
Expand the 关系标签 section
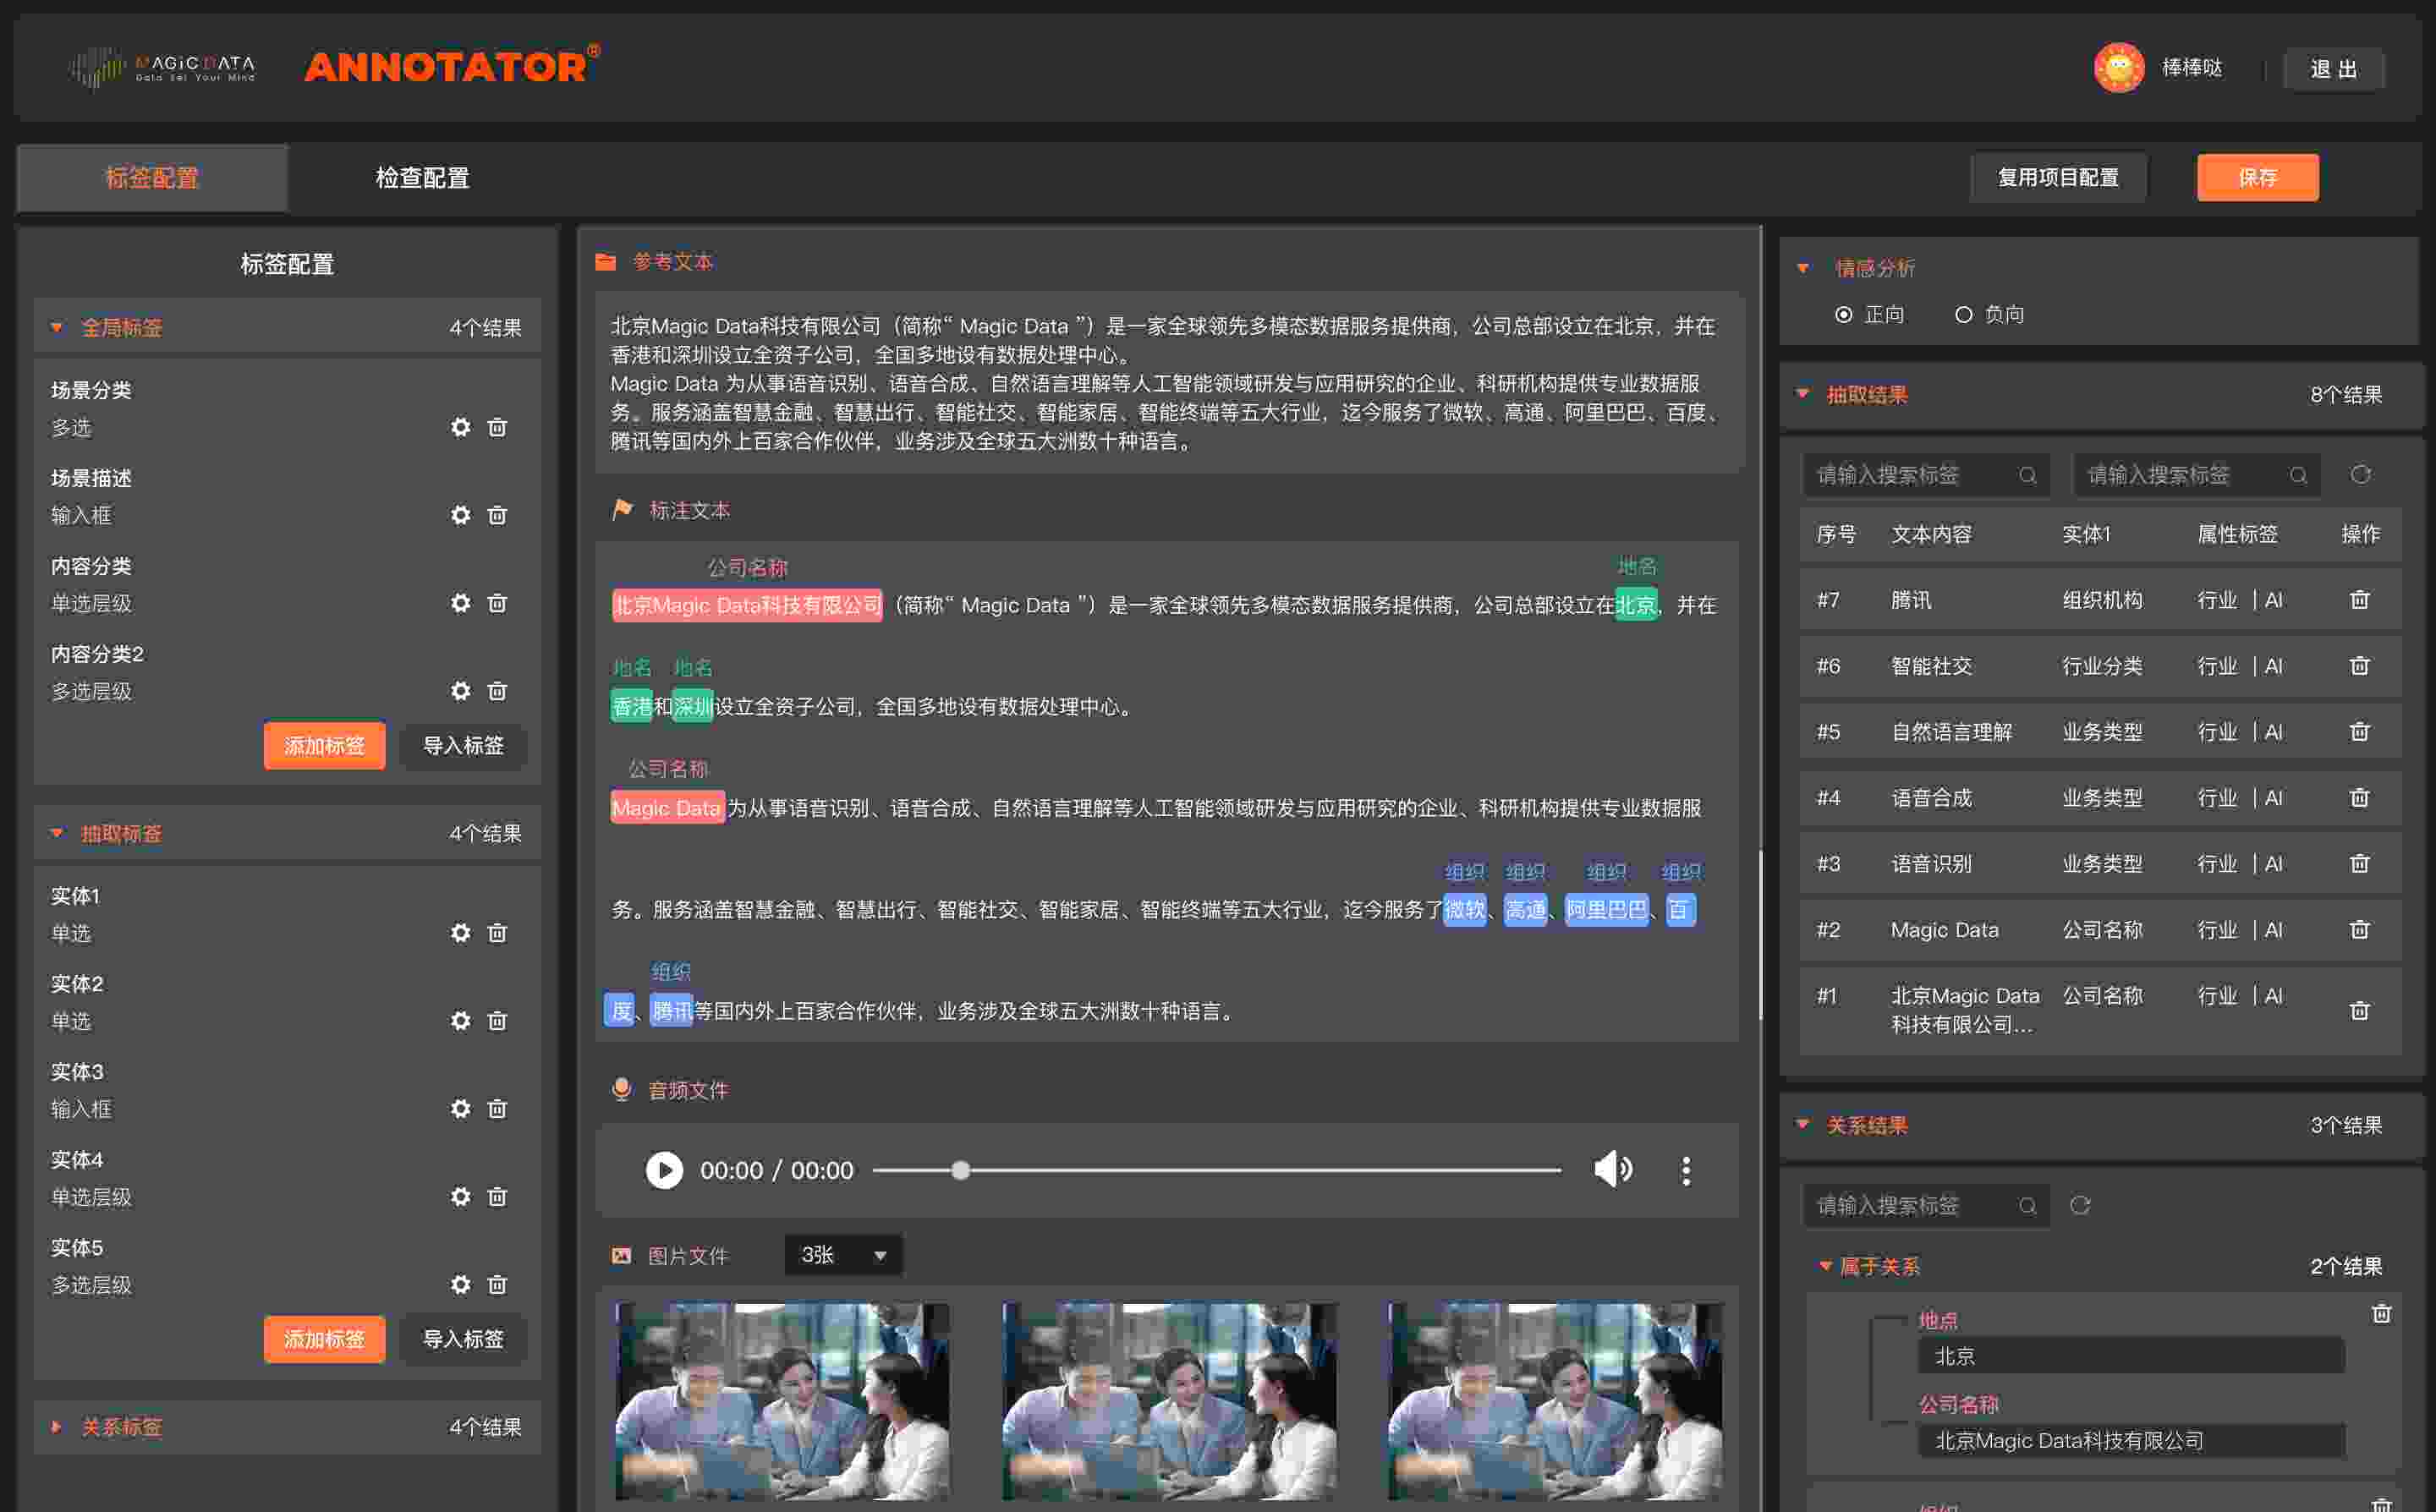point(57,1427)
